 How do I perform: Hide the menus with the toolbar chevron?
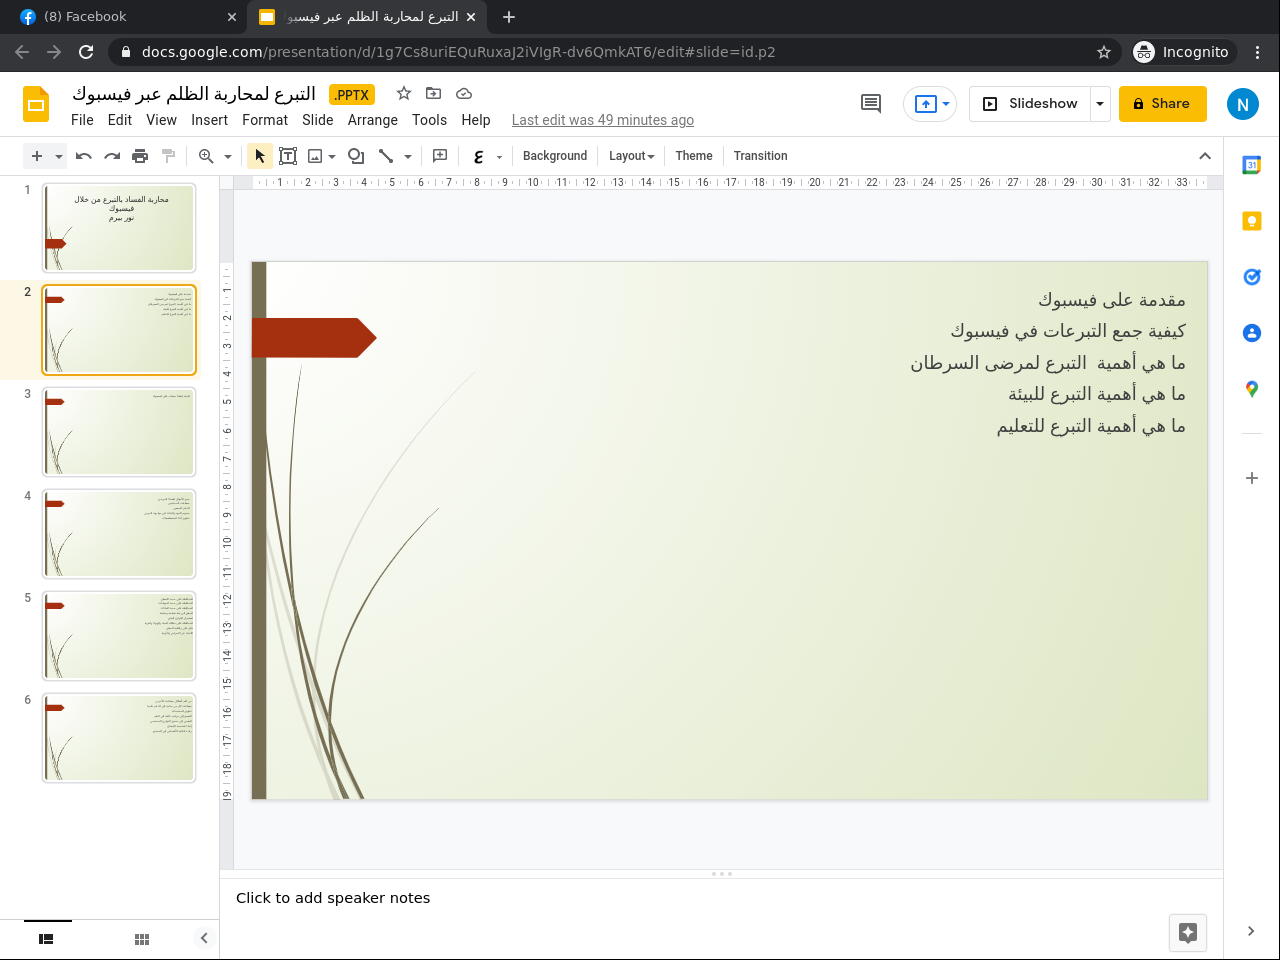[1205, 156]
